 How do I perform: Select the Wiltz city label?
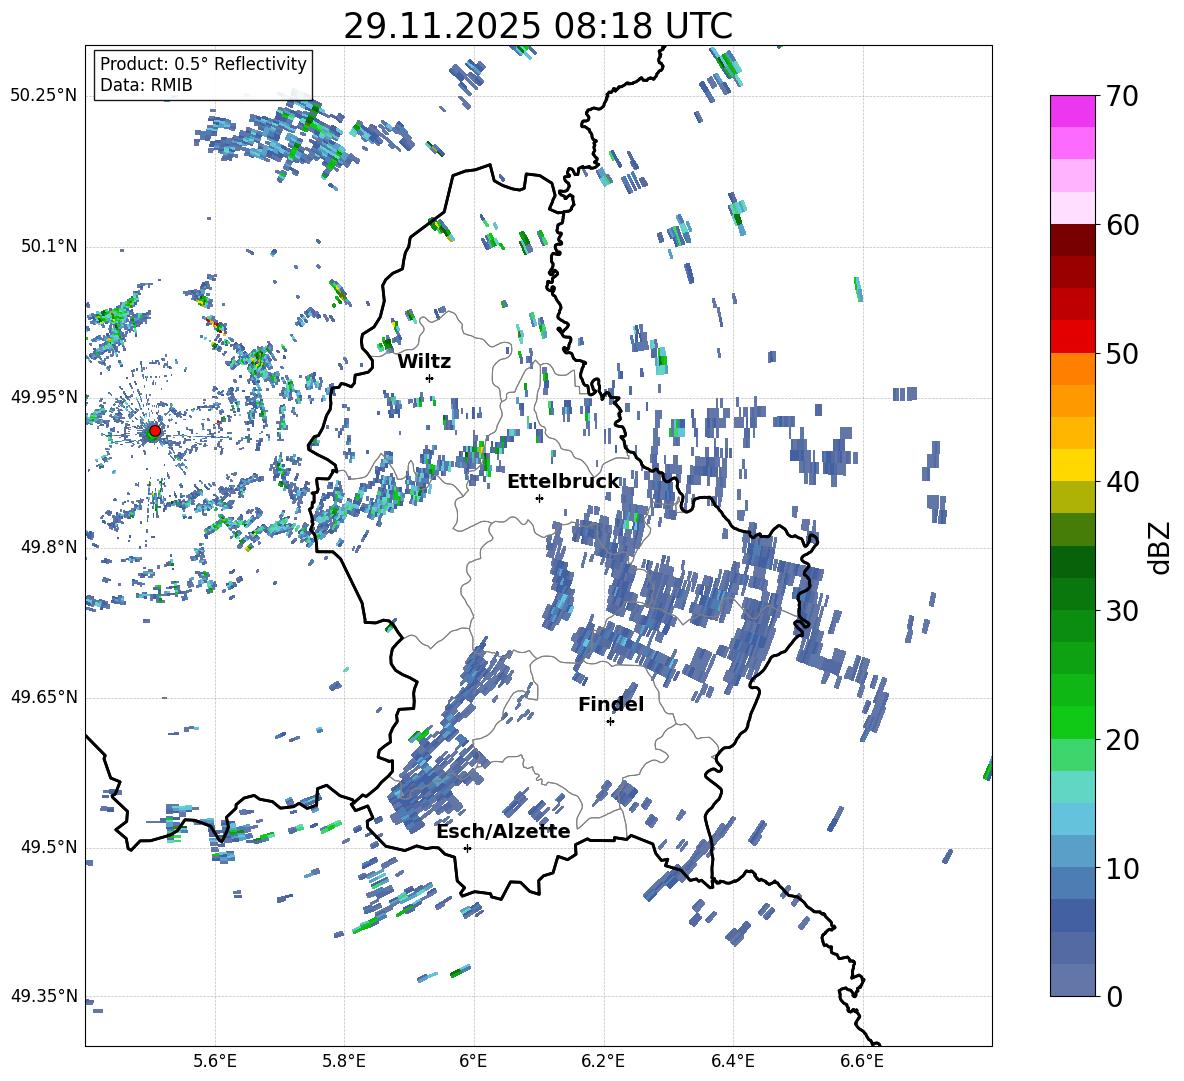click(424, 361)
